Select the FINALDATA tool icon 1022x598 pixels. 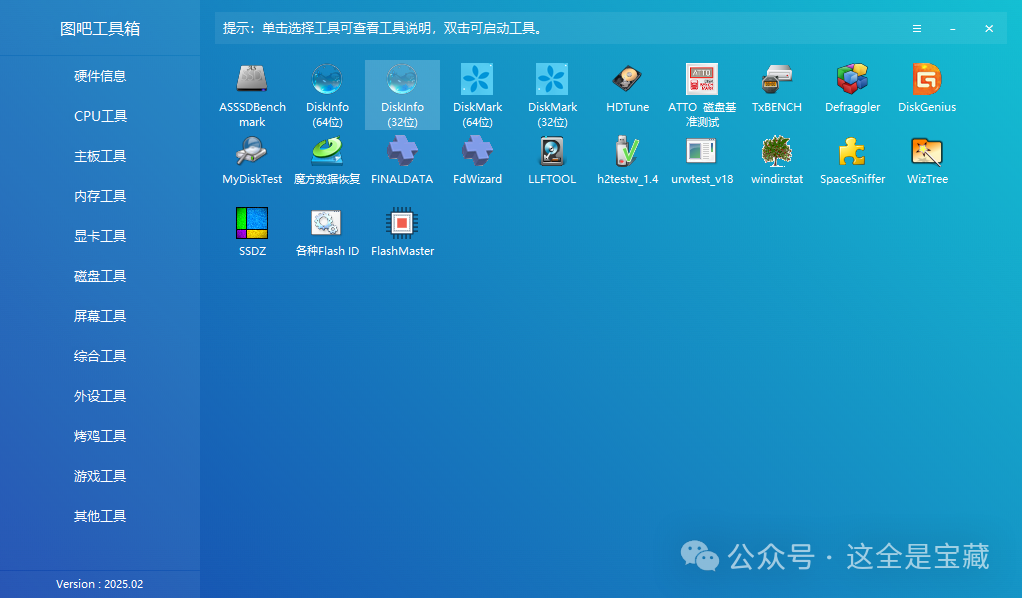(402, 151)
